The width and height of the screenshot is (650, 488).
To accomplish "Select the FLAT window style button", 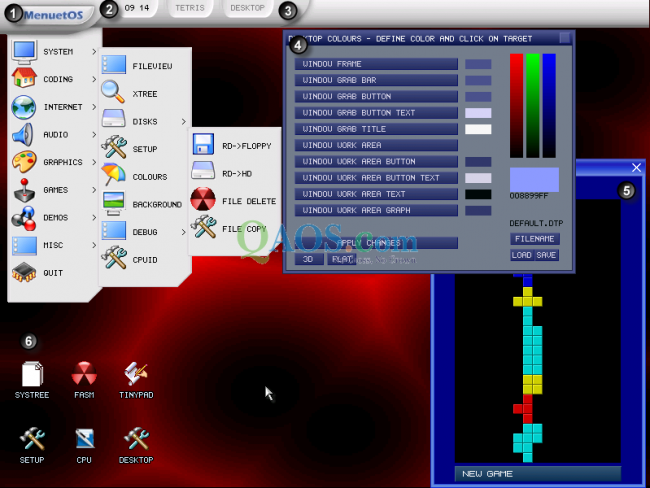I will [340, 259].
